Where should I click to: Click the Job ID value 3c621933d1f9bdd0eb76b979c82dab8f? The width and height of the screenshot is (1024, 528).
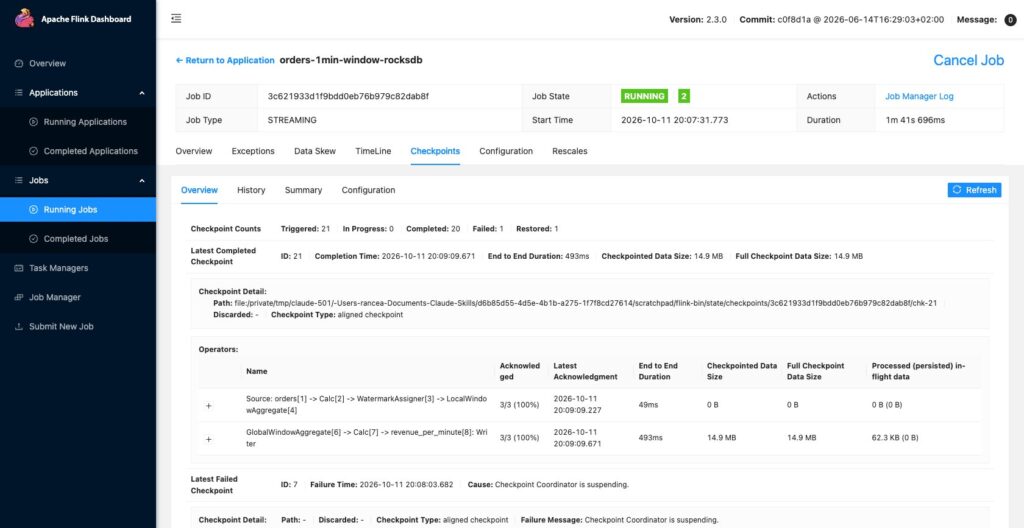coord(347,96)
